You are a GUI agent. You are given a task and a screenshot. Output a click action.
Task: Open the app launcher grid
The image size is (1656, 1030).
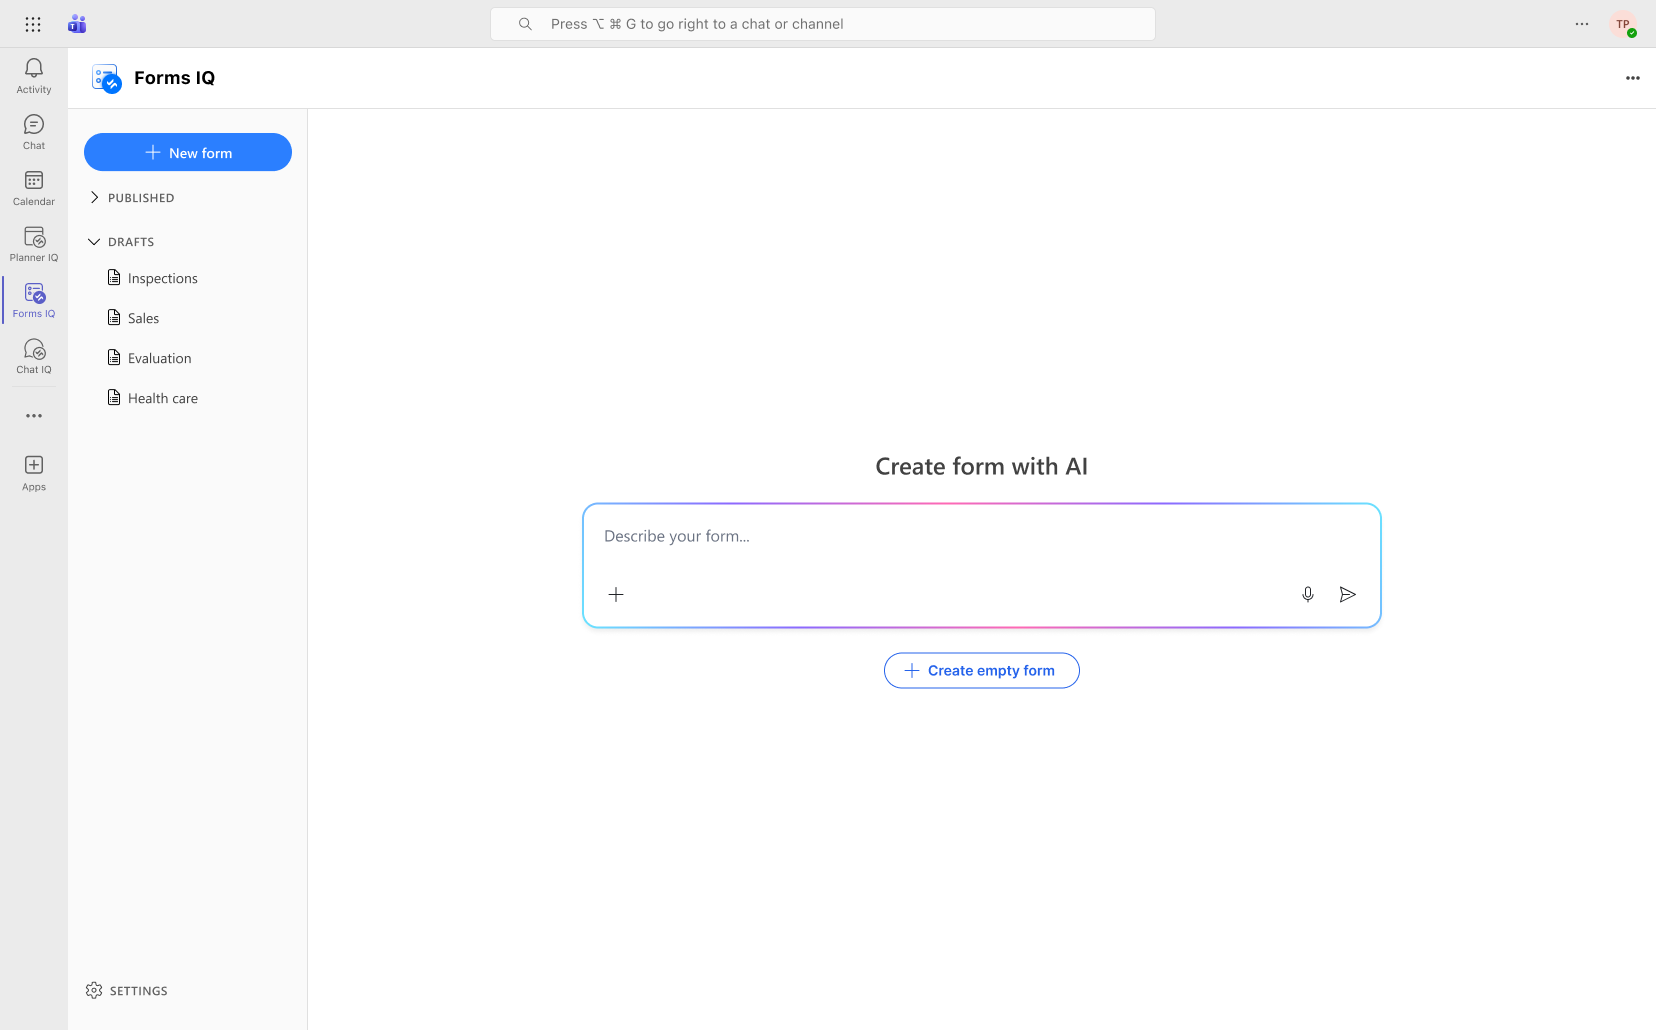[33, 24]
